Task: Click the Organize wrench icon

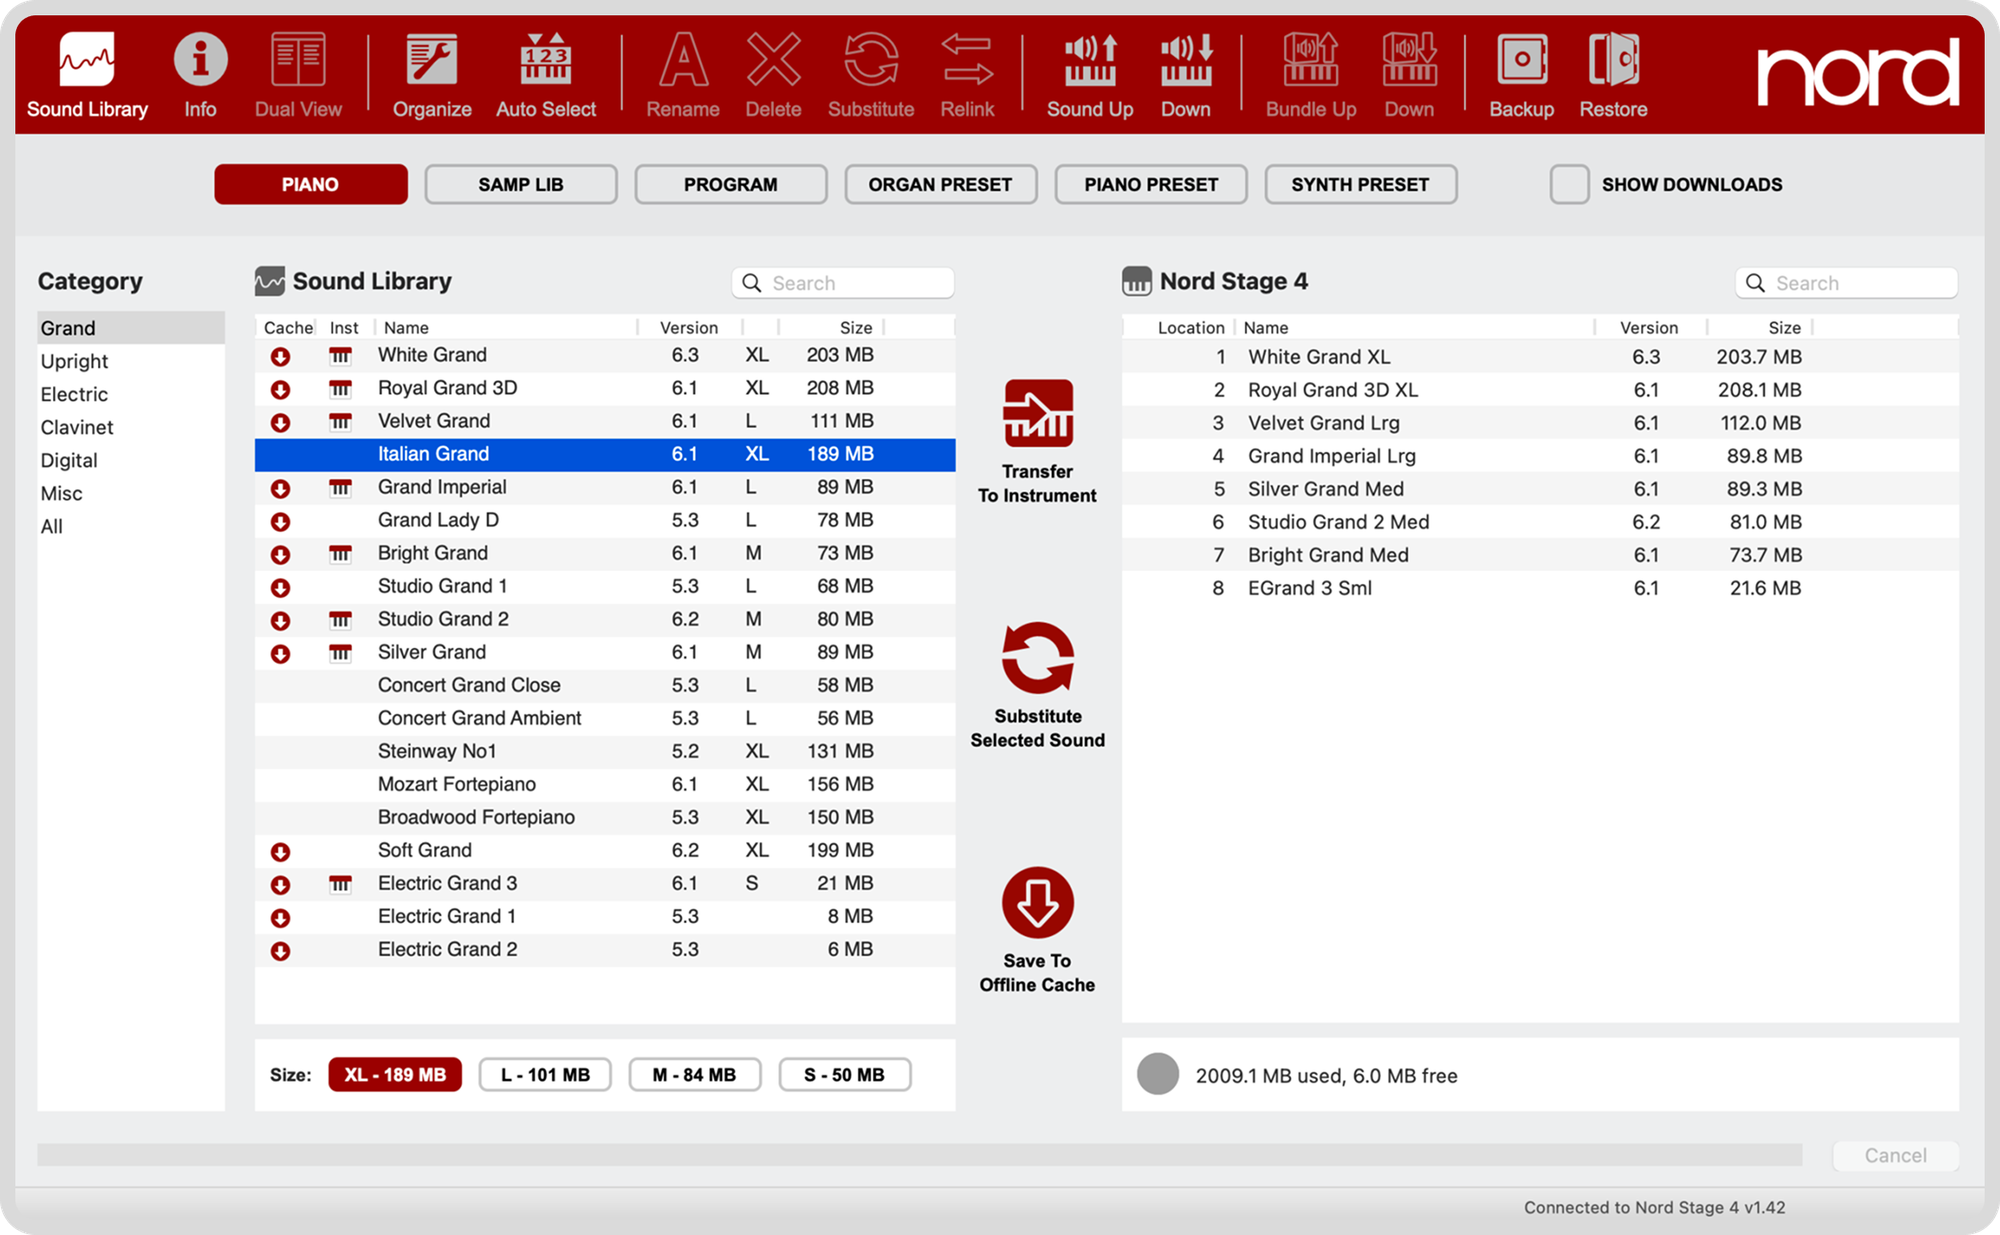Action: point(431,60)
